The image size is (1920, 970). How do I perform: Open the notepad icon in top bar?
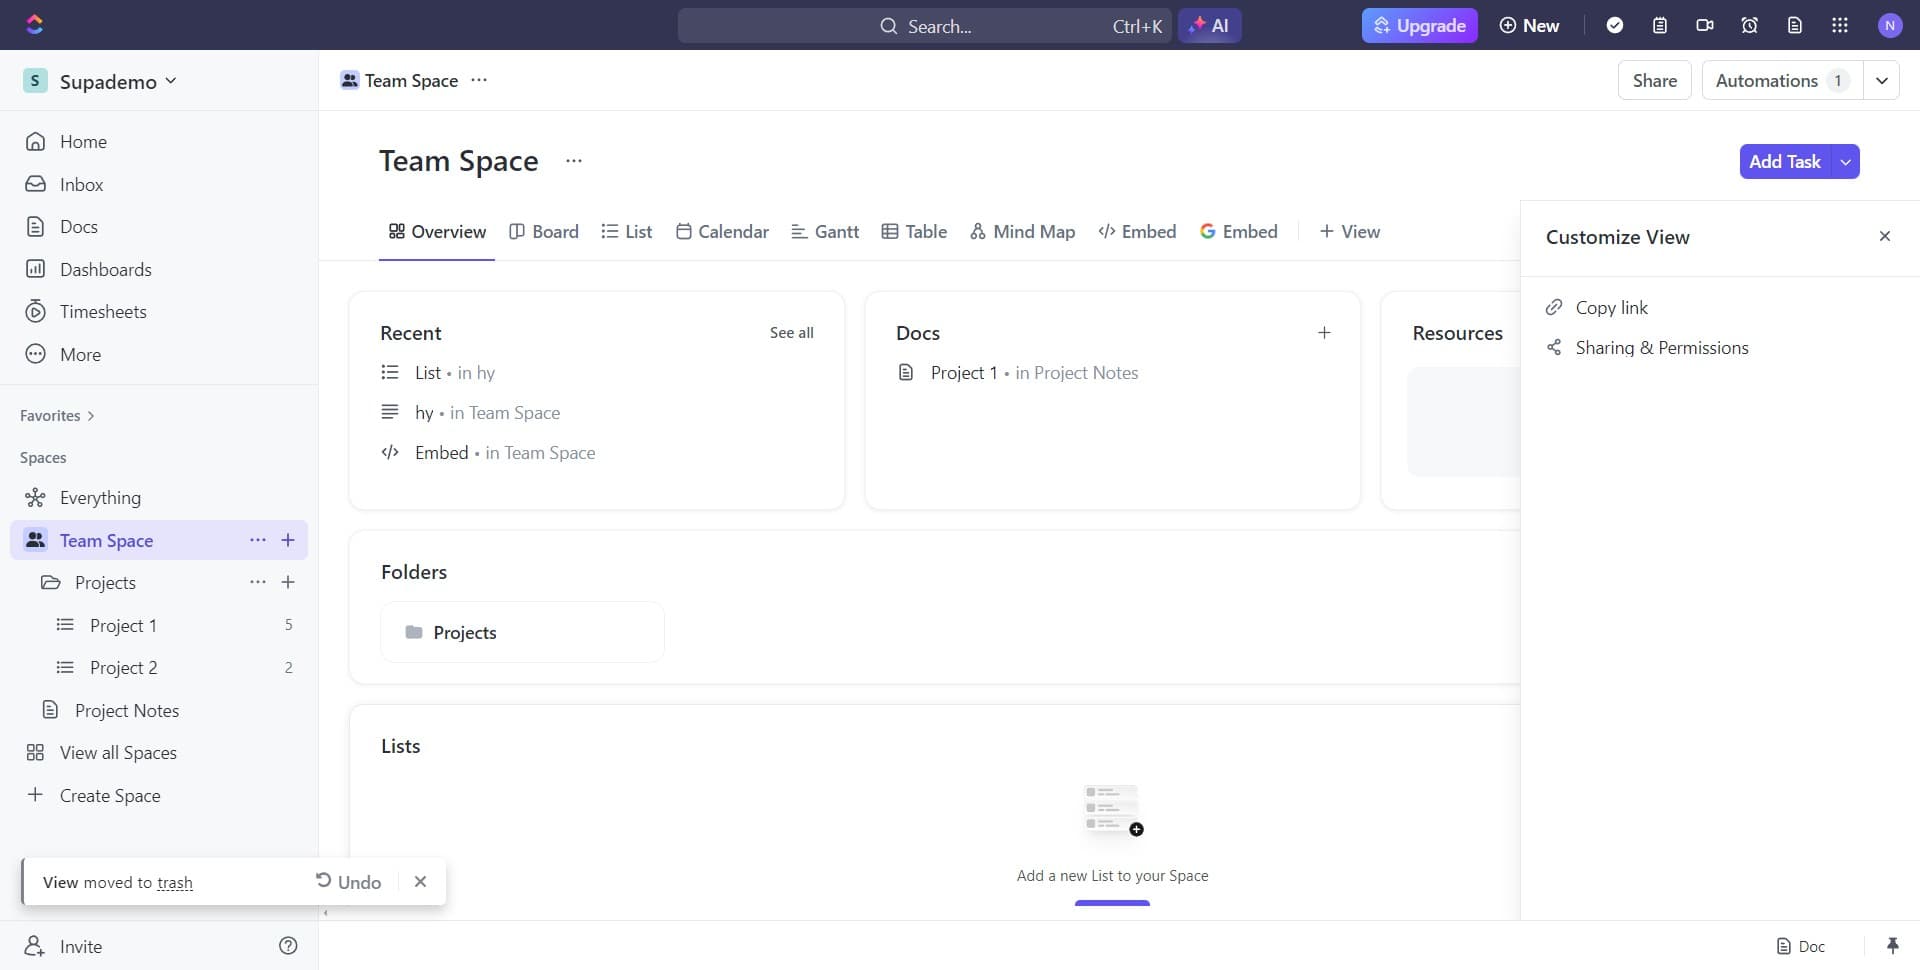click(1660, 26)
